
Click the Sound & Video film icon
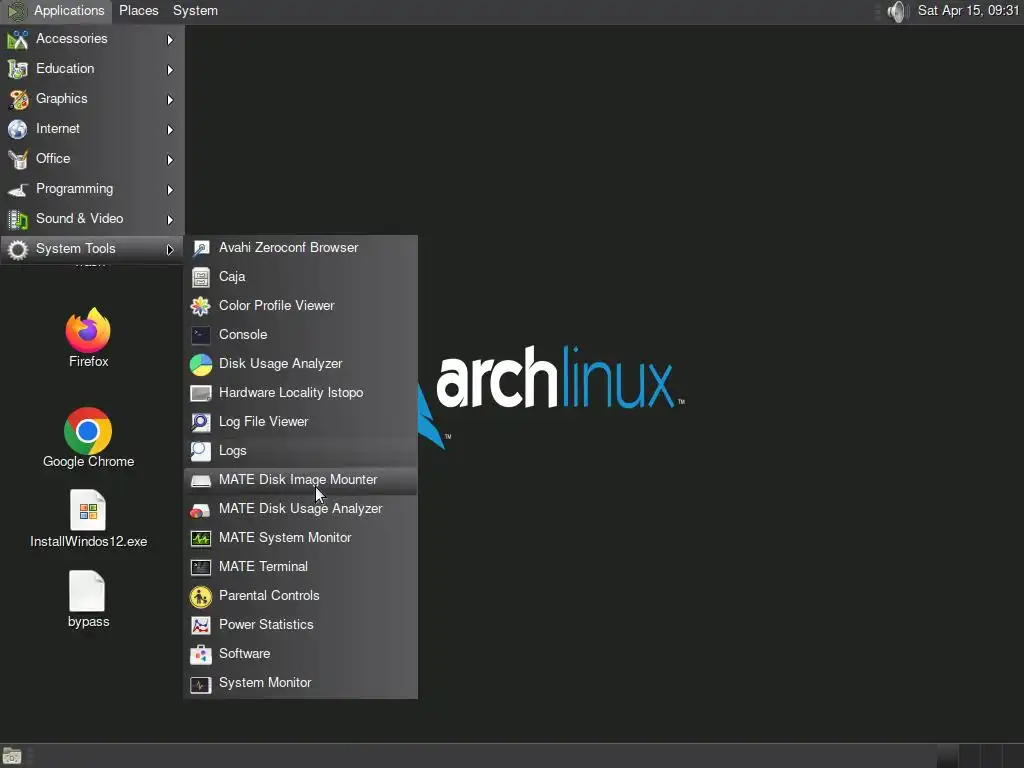18,219
